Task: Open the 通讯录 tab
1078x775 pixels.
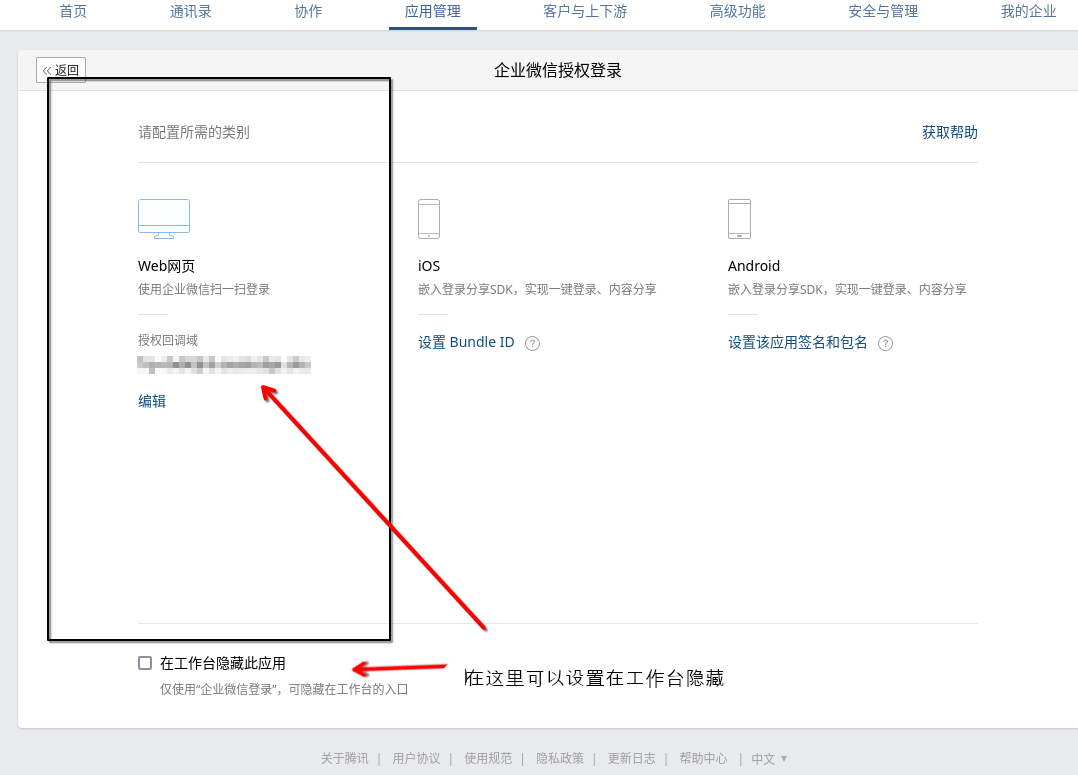Action: pyautogui.click(x=190, y=12)
